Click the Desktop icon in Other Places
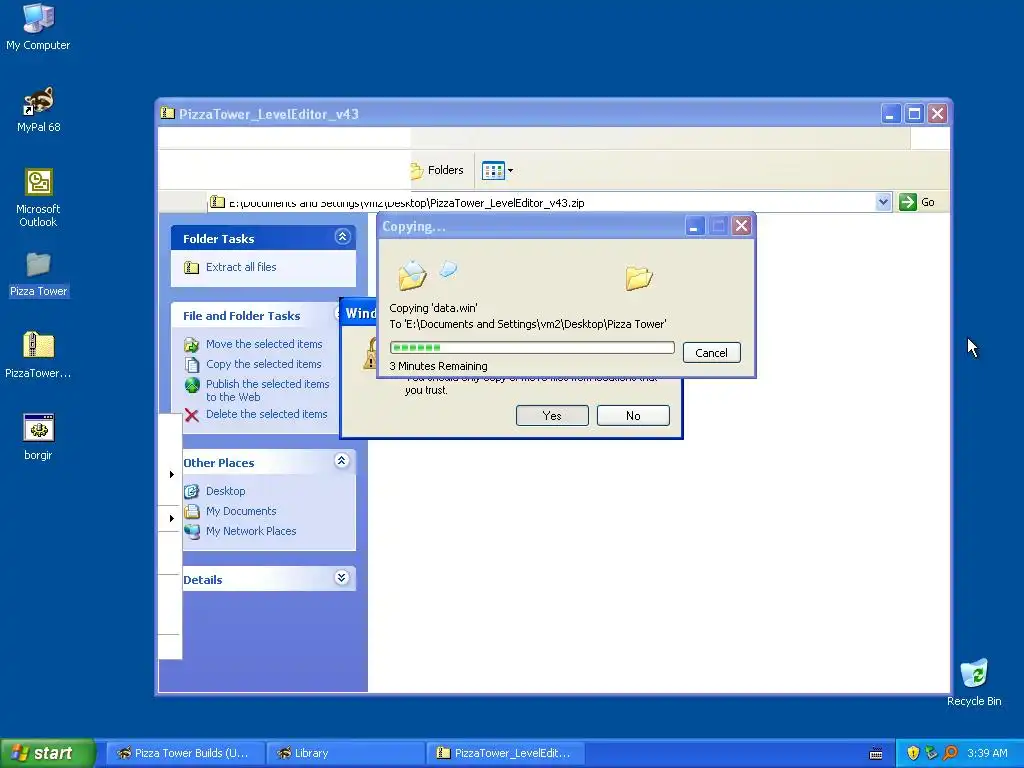The height and width of the screenshot is (768, 1024). tap(191, 491)
